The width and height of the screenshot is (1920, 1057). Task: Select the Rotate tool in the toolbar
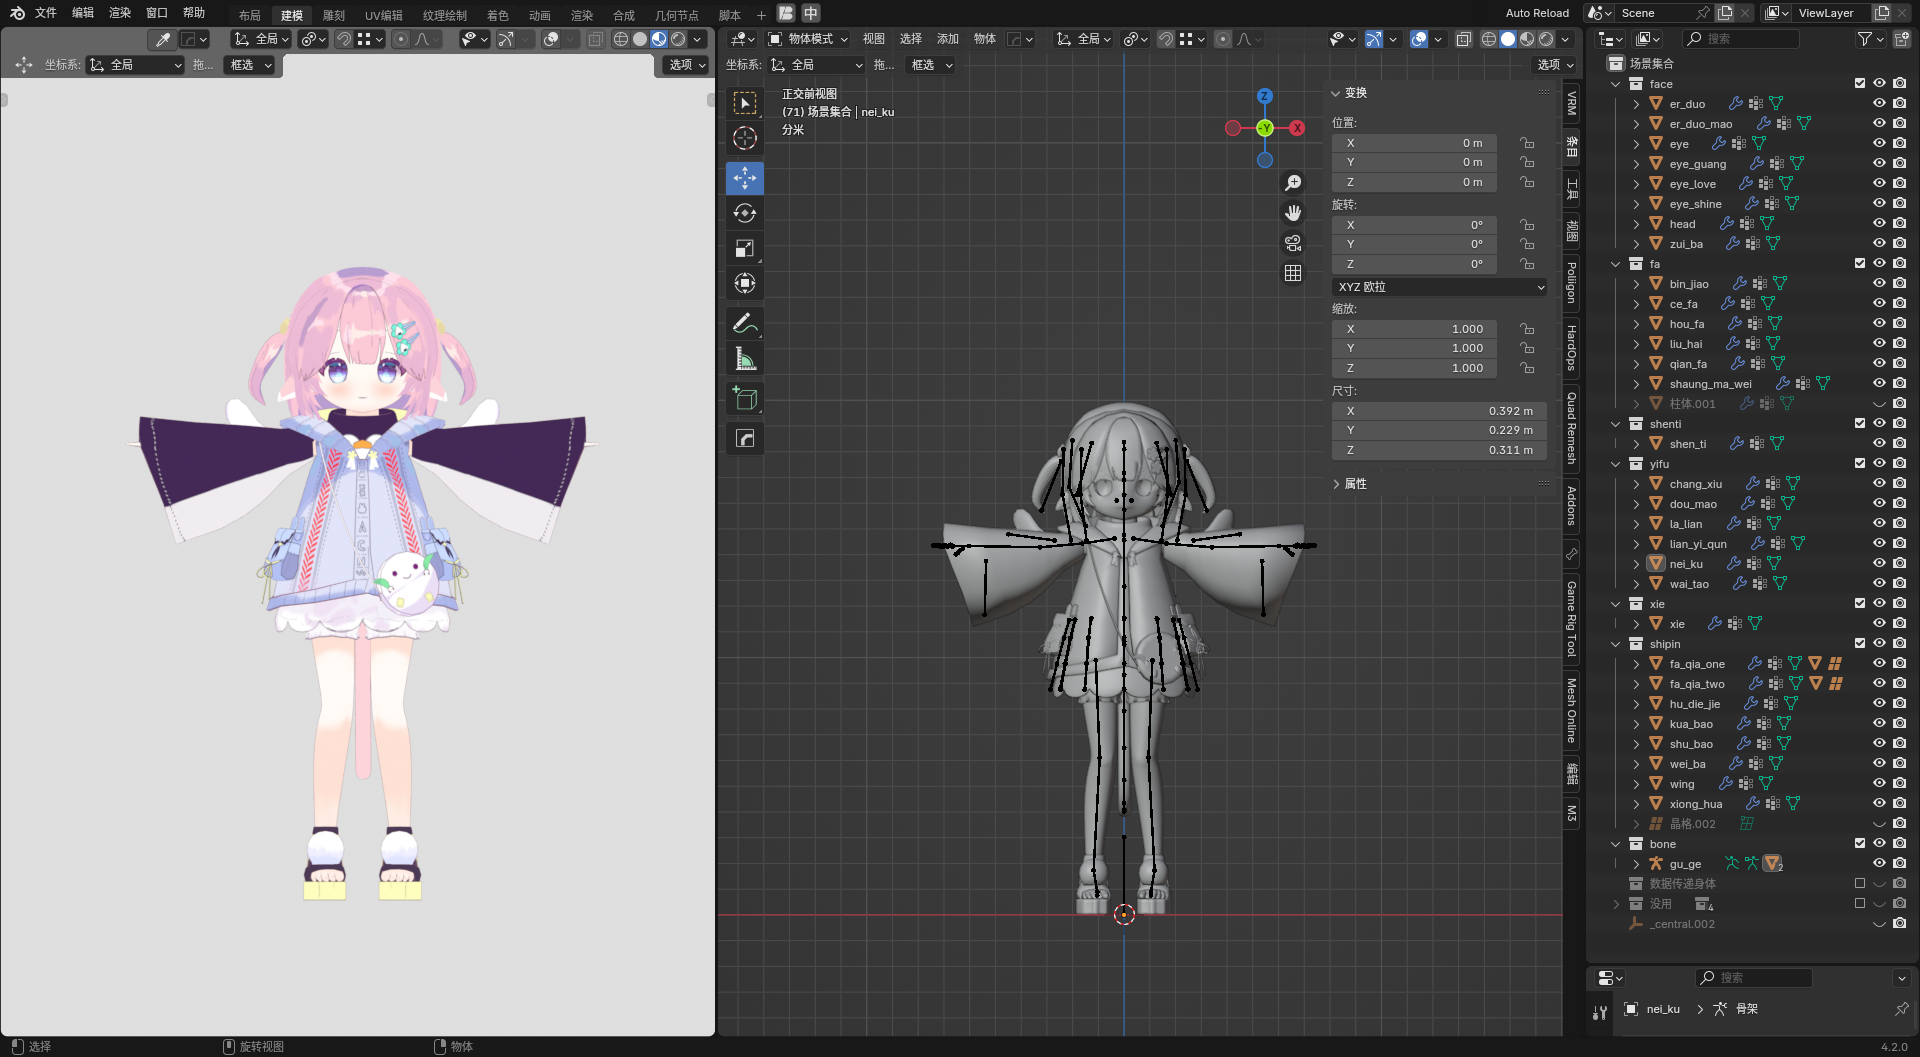coord(745,213)
